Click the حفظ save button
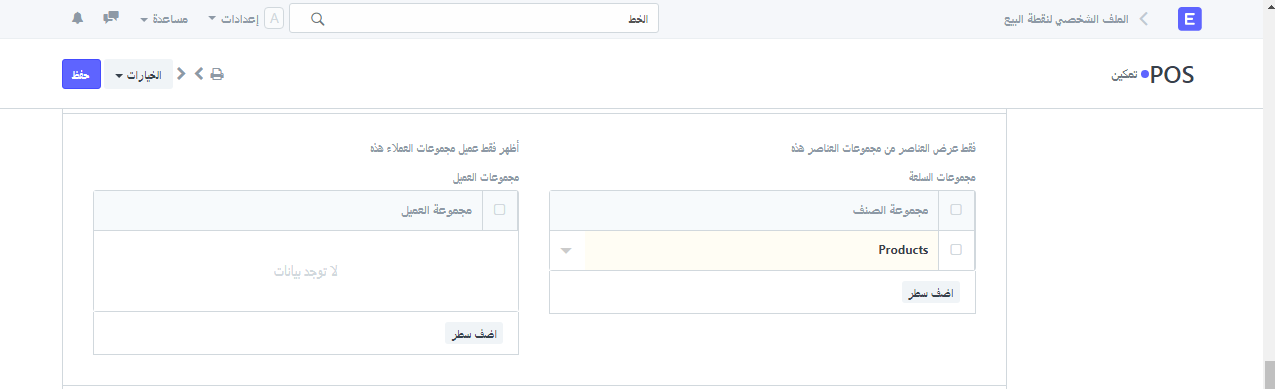Screen dimensions: 1275x389 81,75
